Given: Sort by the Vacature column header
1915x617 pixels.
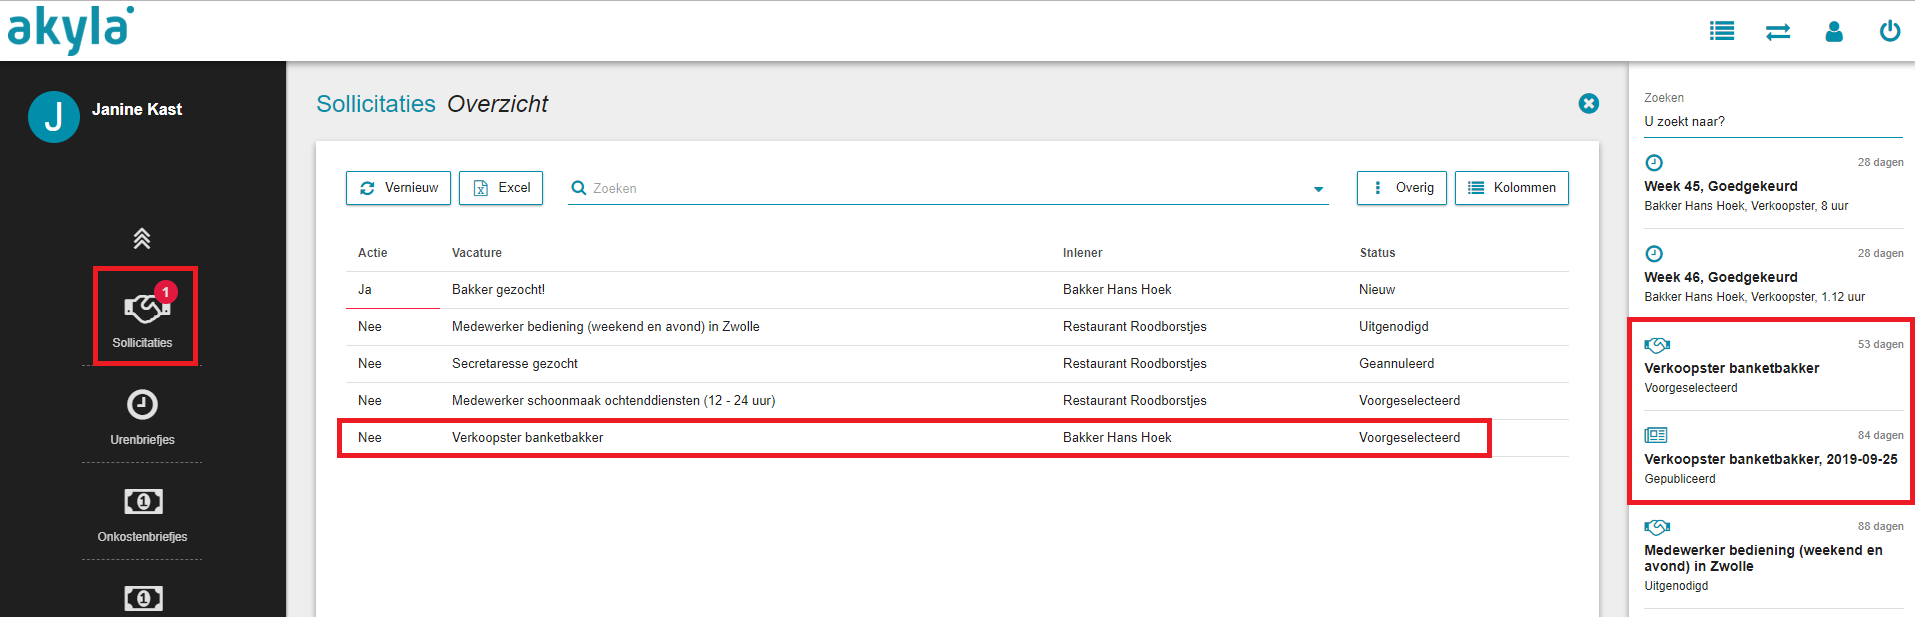Looking at the screenshot, I should (477, 253).
